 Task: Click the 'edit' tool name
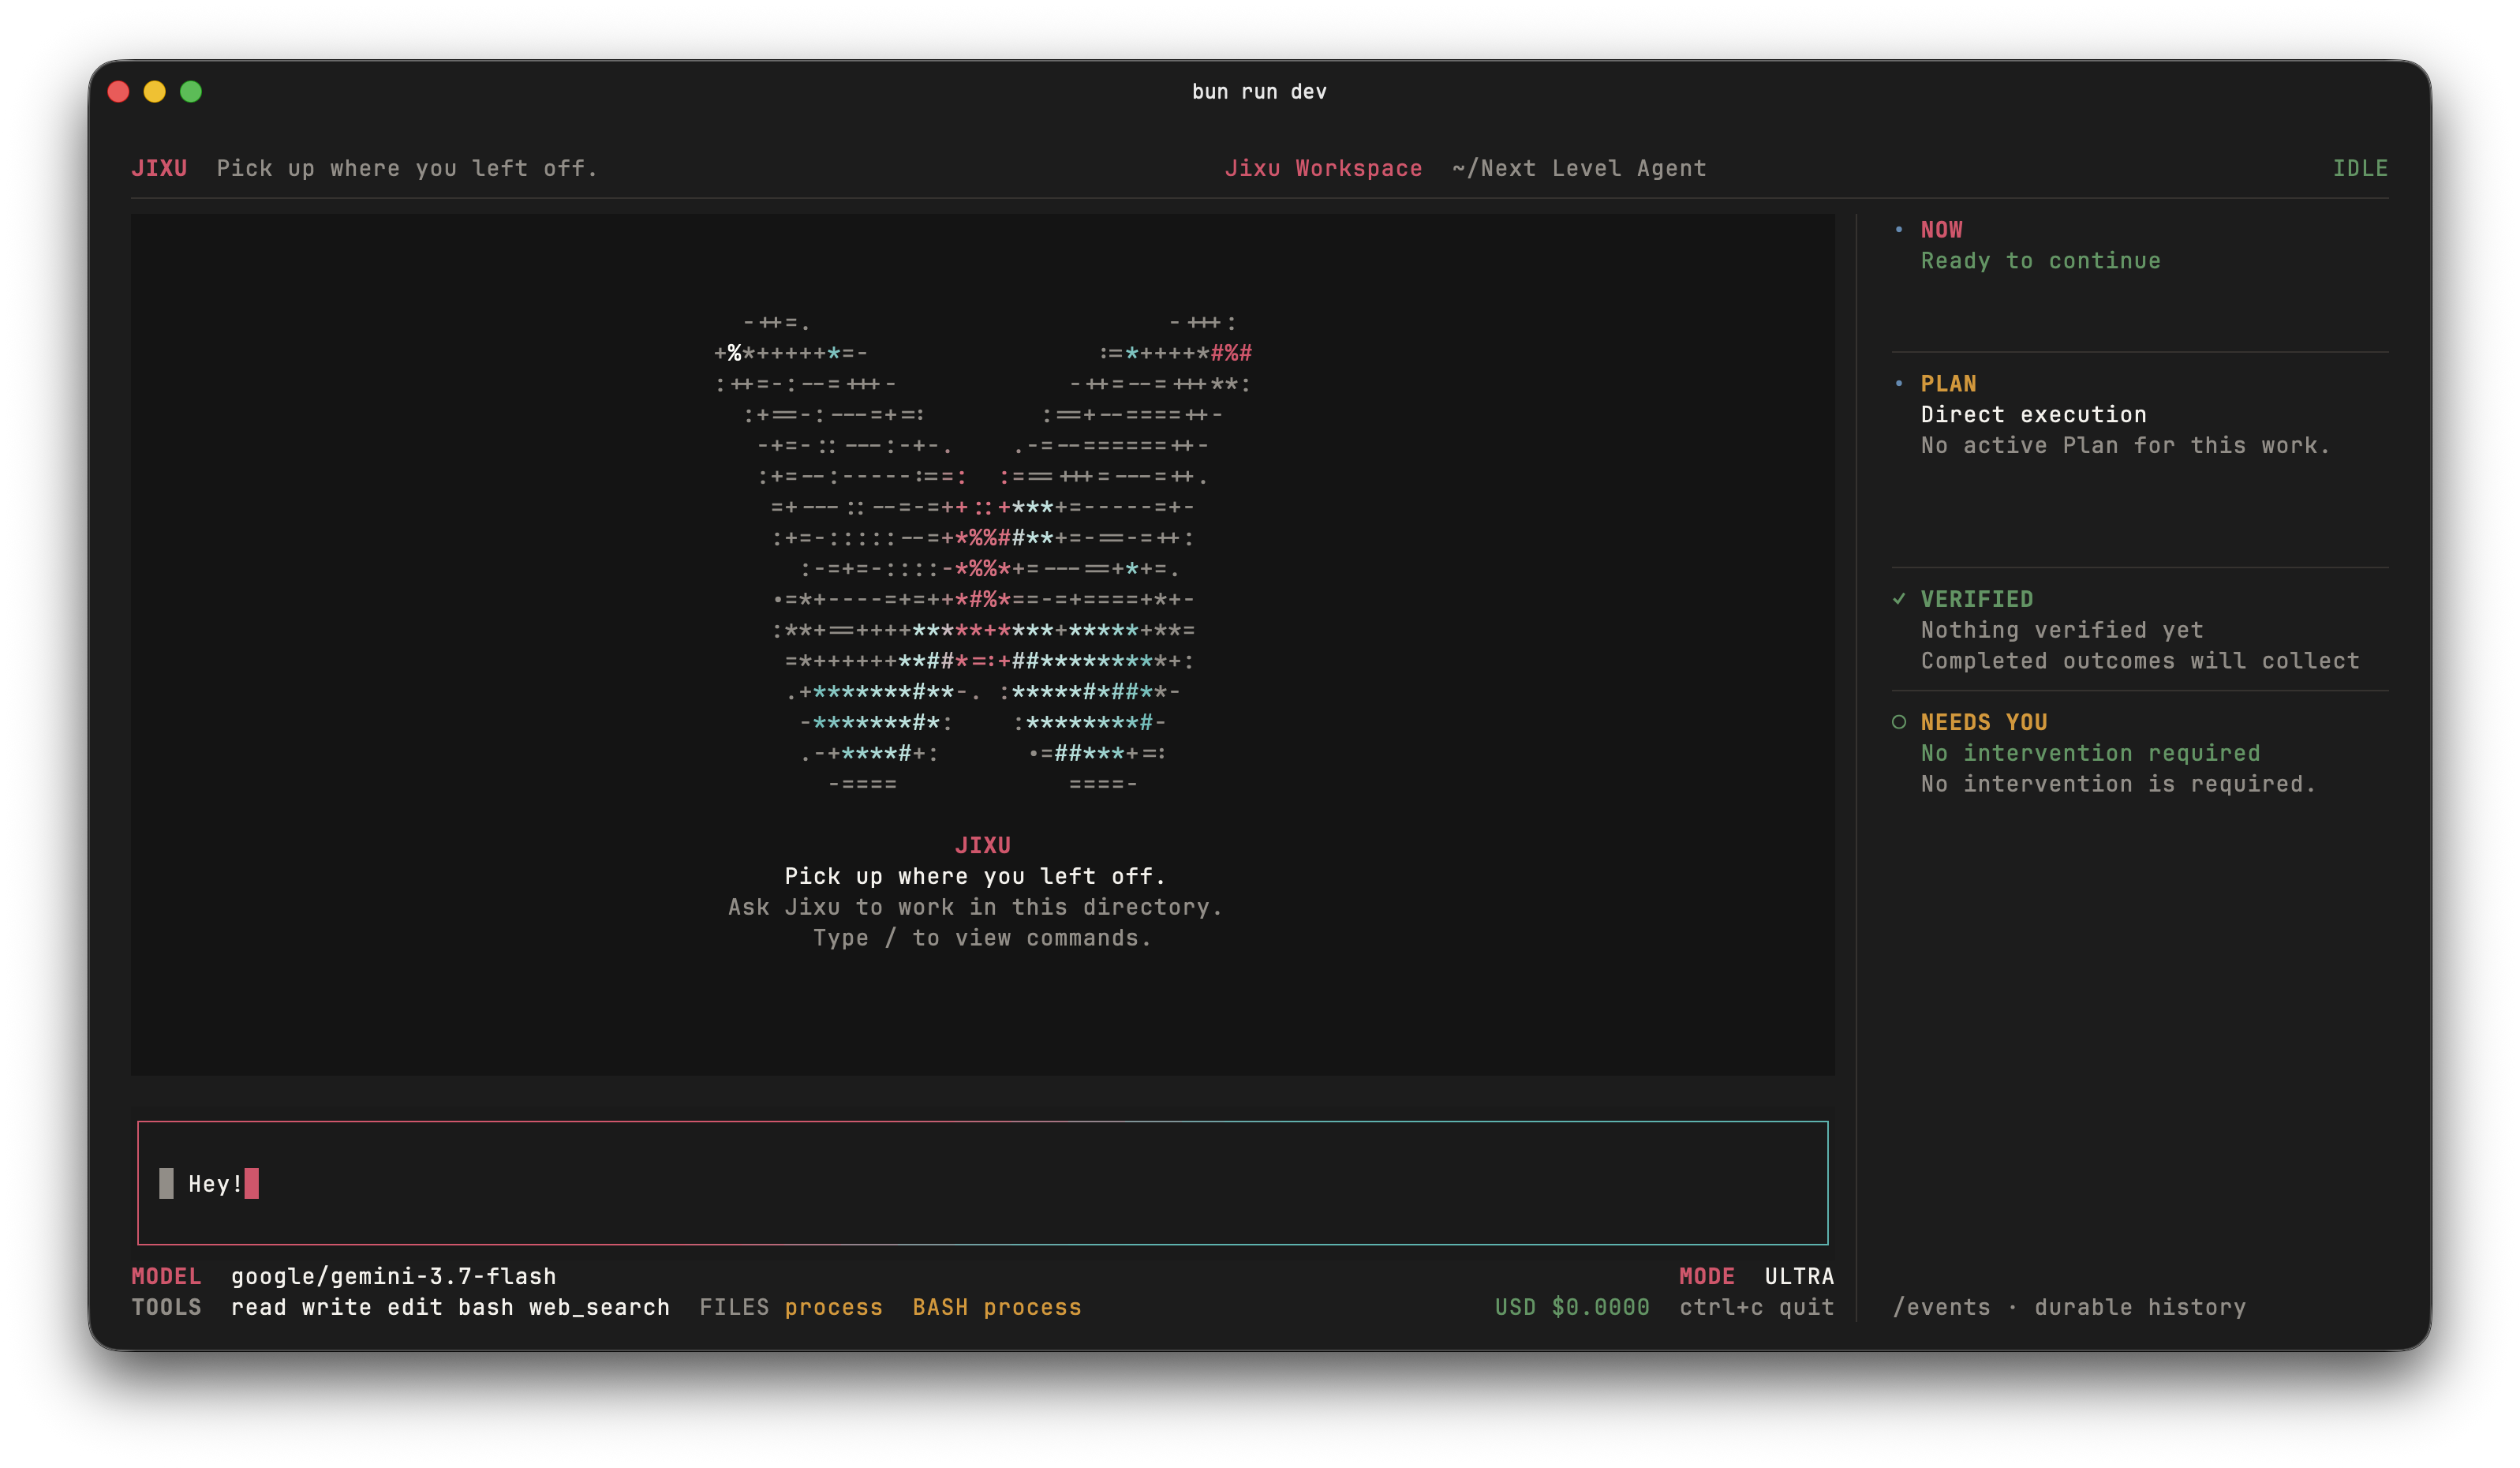pos(415,1307)
